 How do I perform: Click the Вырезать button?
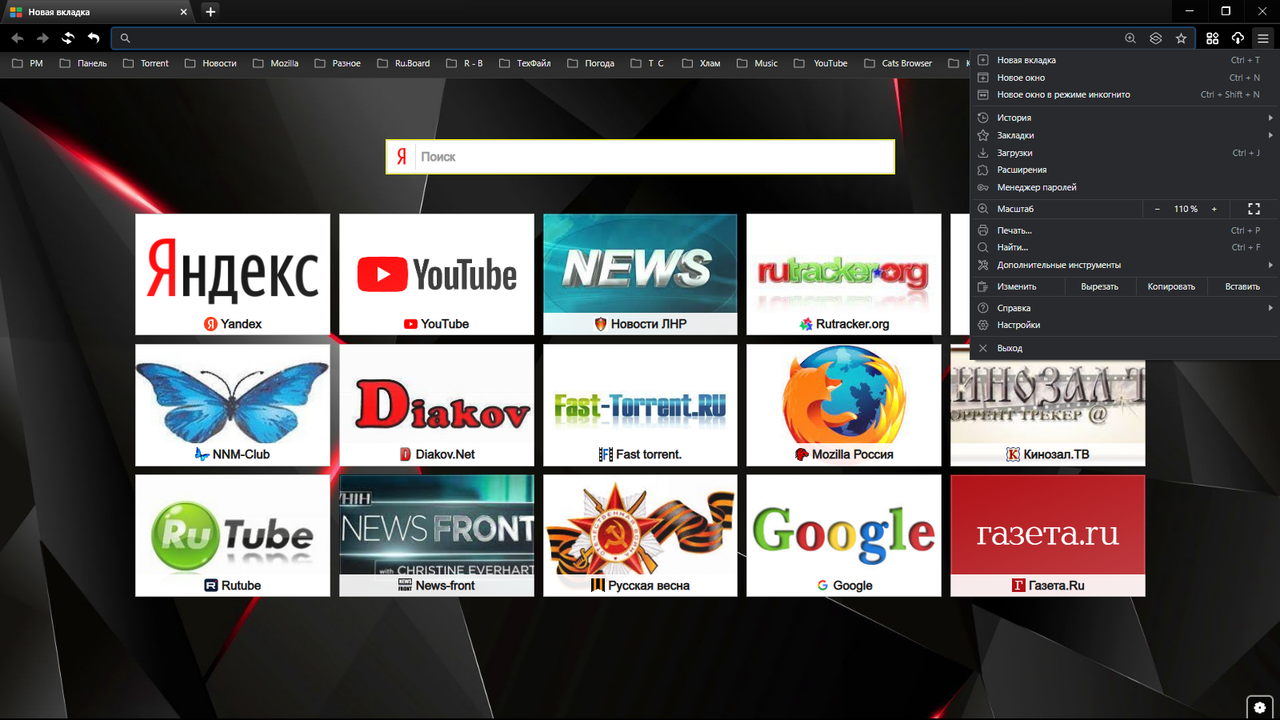pyautogui.click(x=1099, y=286)
